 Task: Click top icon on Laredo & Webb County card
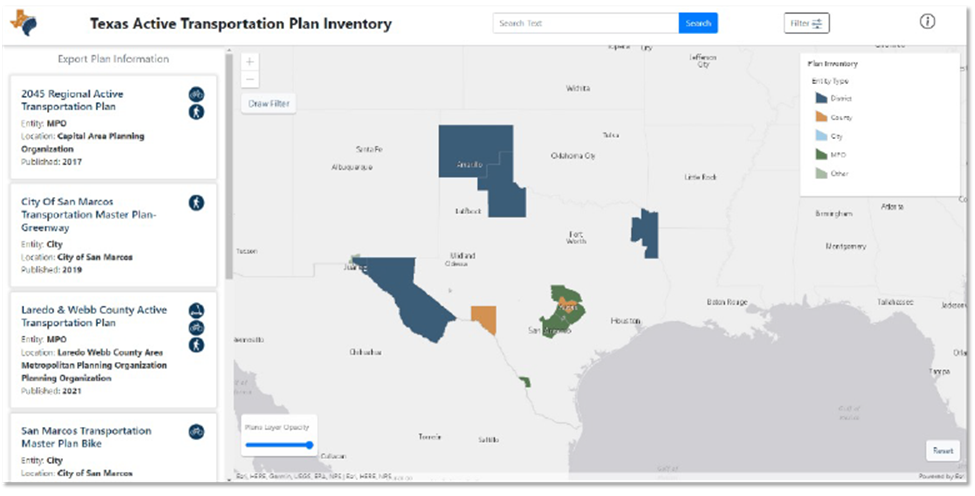196,310
